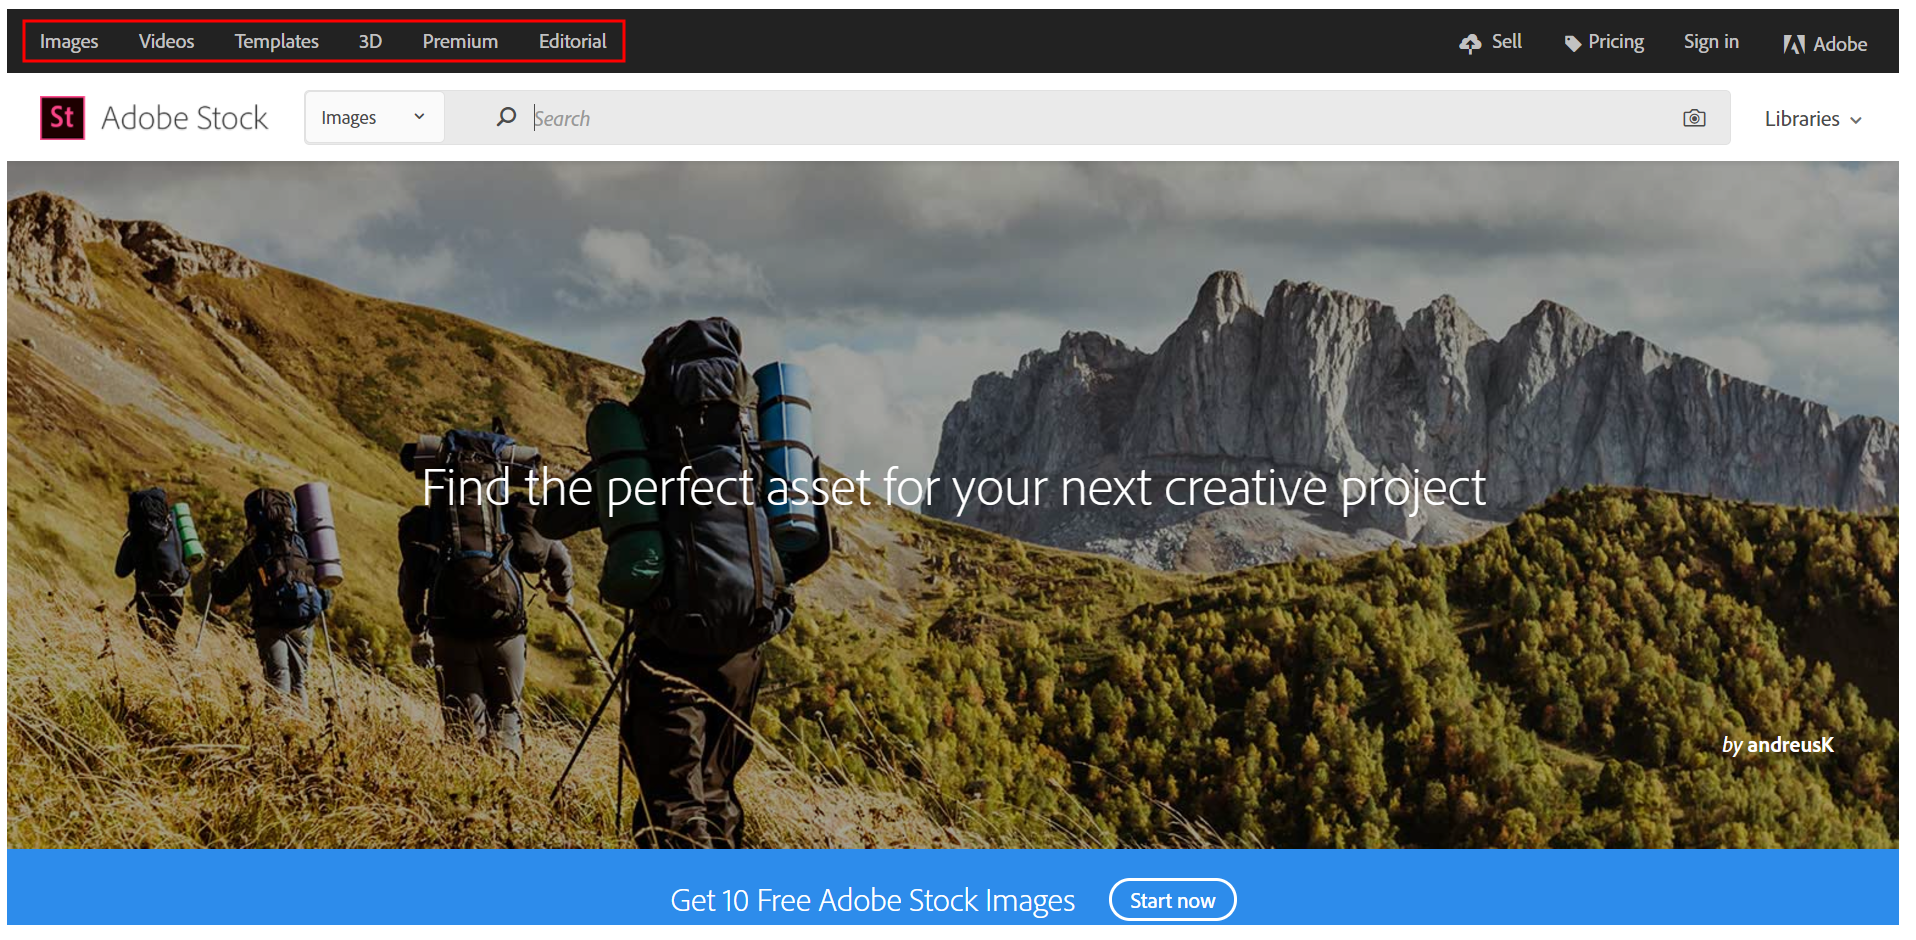This screenshot has width=1916, height=940.
Task: Switch to the Videos category
Action: tap(166, 41)
